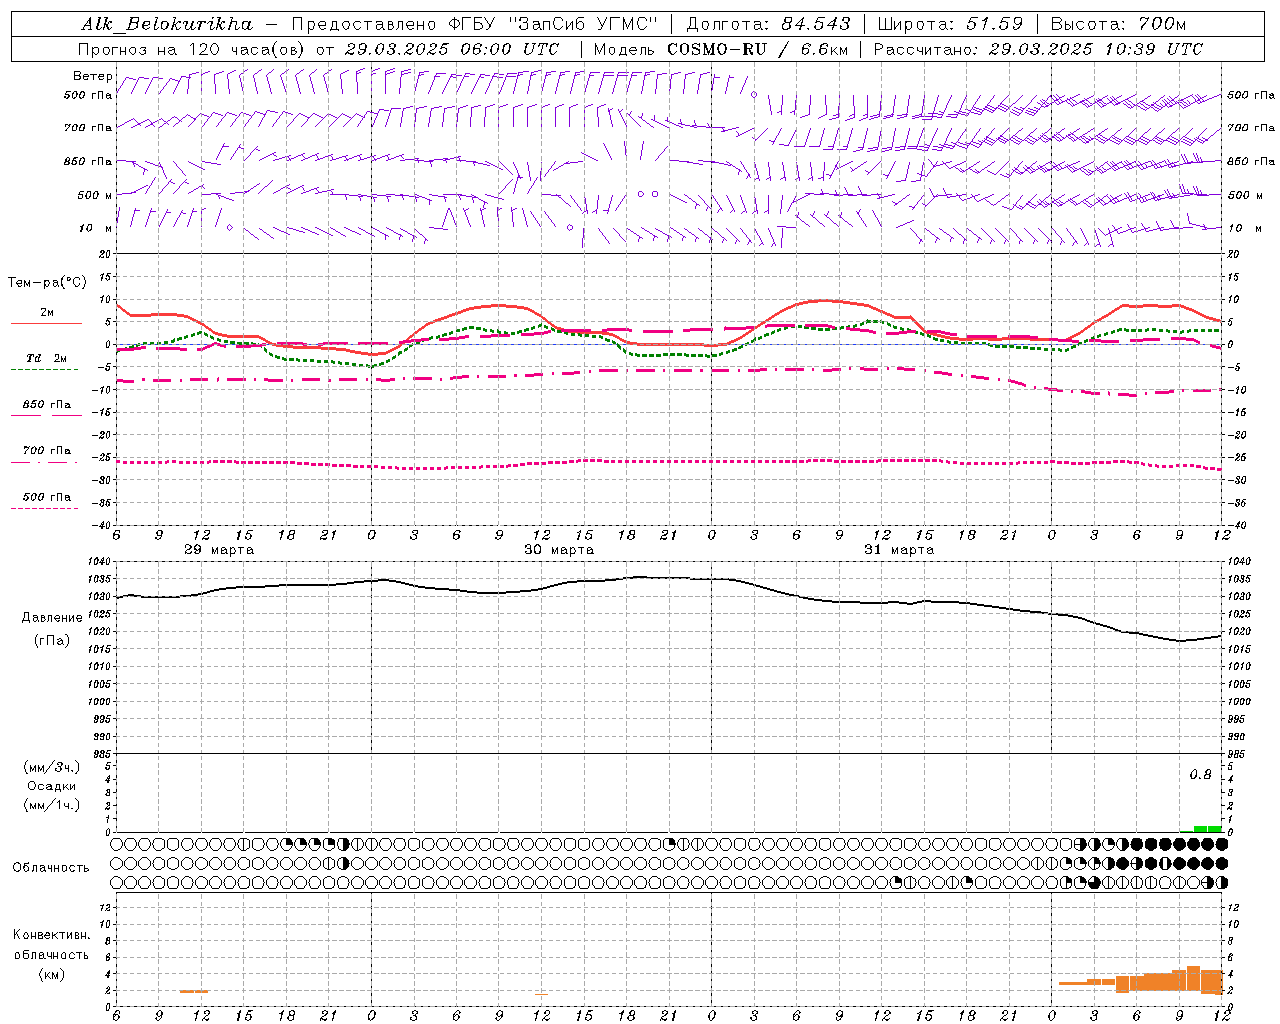This screenshot has width=1280, height=1024.
Task: Click the precipitation value 0.8
Action: pos(1200,775)
